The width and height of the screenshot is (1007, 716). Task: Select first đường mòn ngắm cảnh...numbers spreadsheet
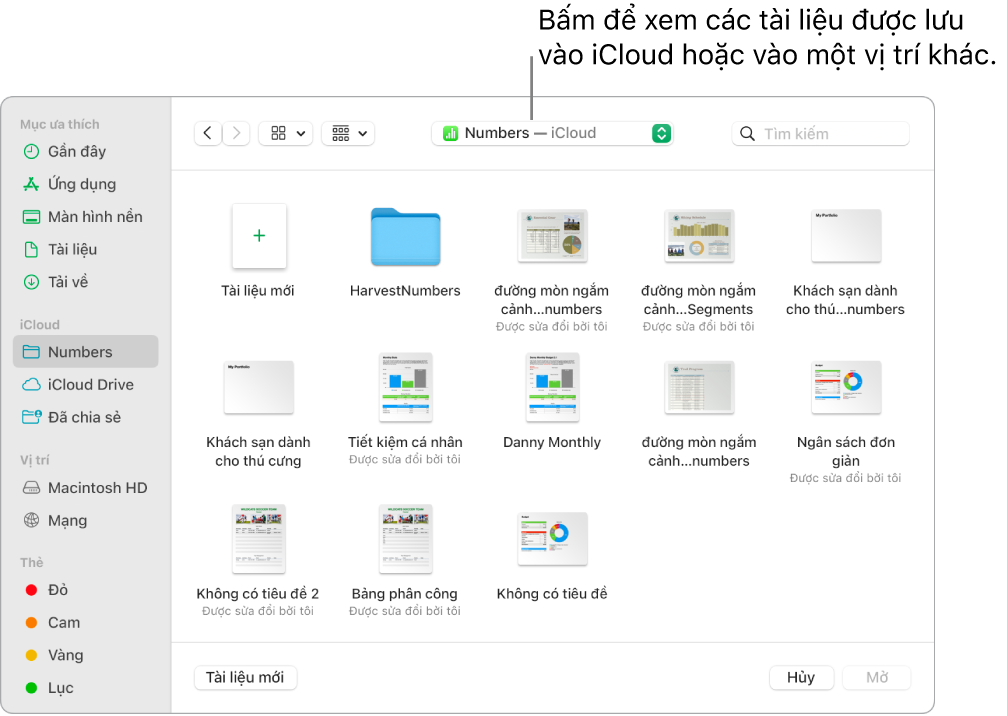(x=552, y=236)
